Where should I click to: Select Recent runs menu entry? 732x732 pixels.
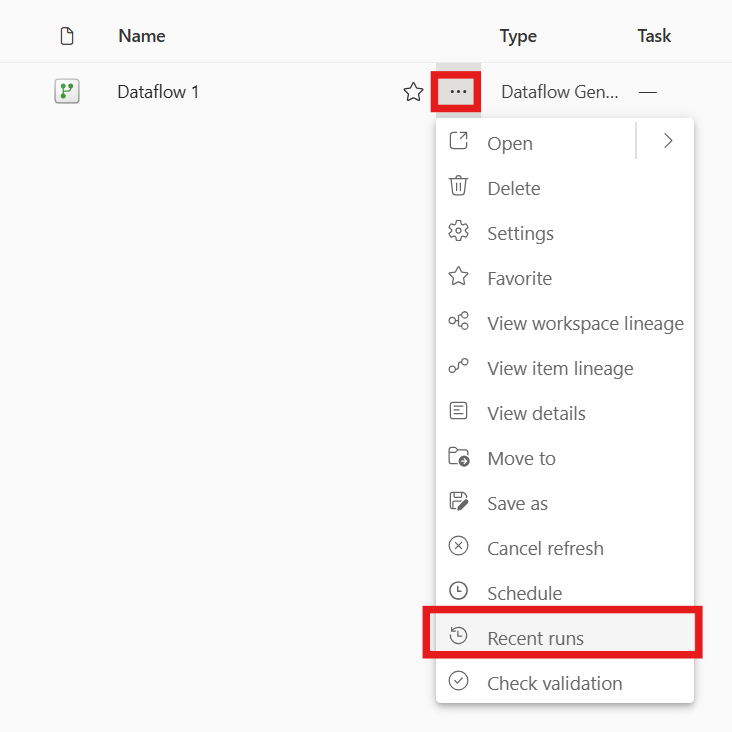coord(535,638)
